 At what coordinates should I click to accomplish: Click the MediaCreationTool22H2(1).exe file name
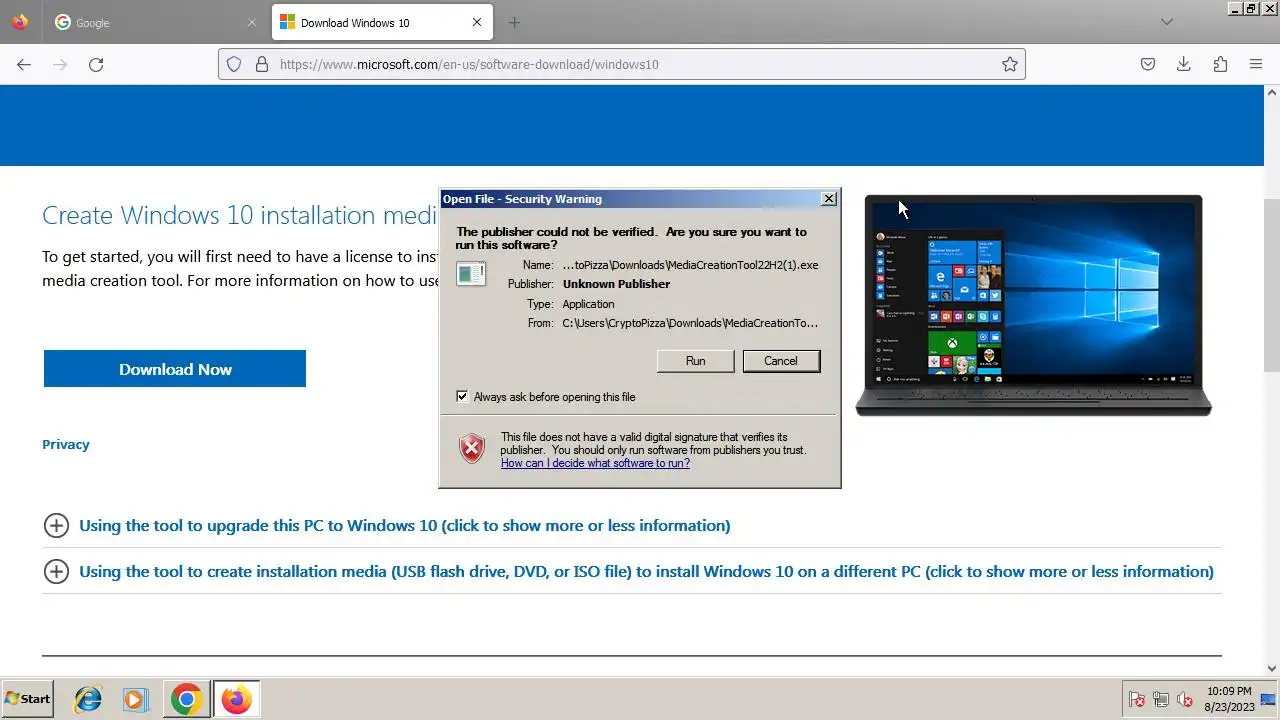coord(690,265)
